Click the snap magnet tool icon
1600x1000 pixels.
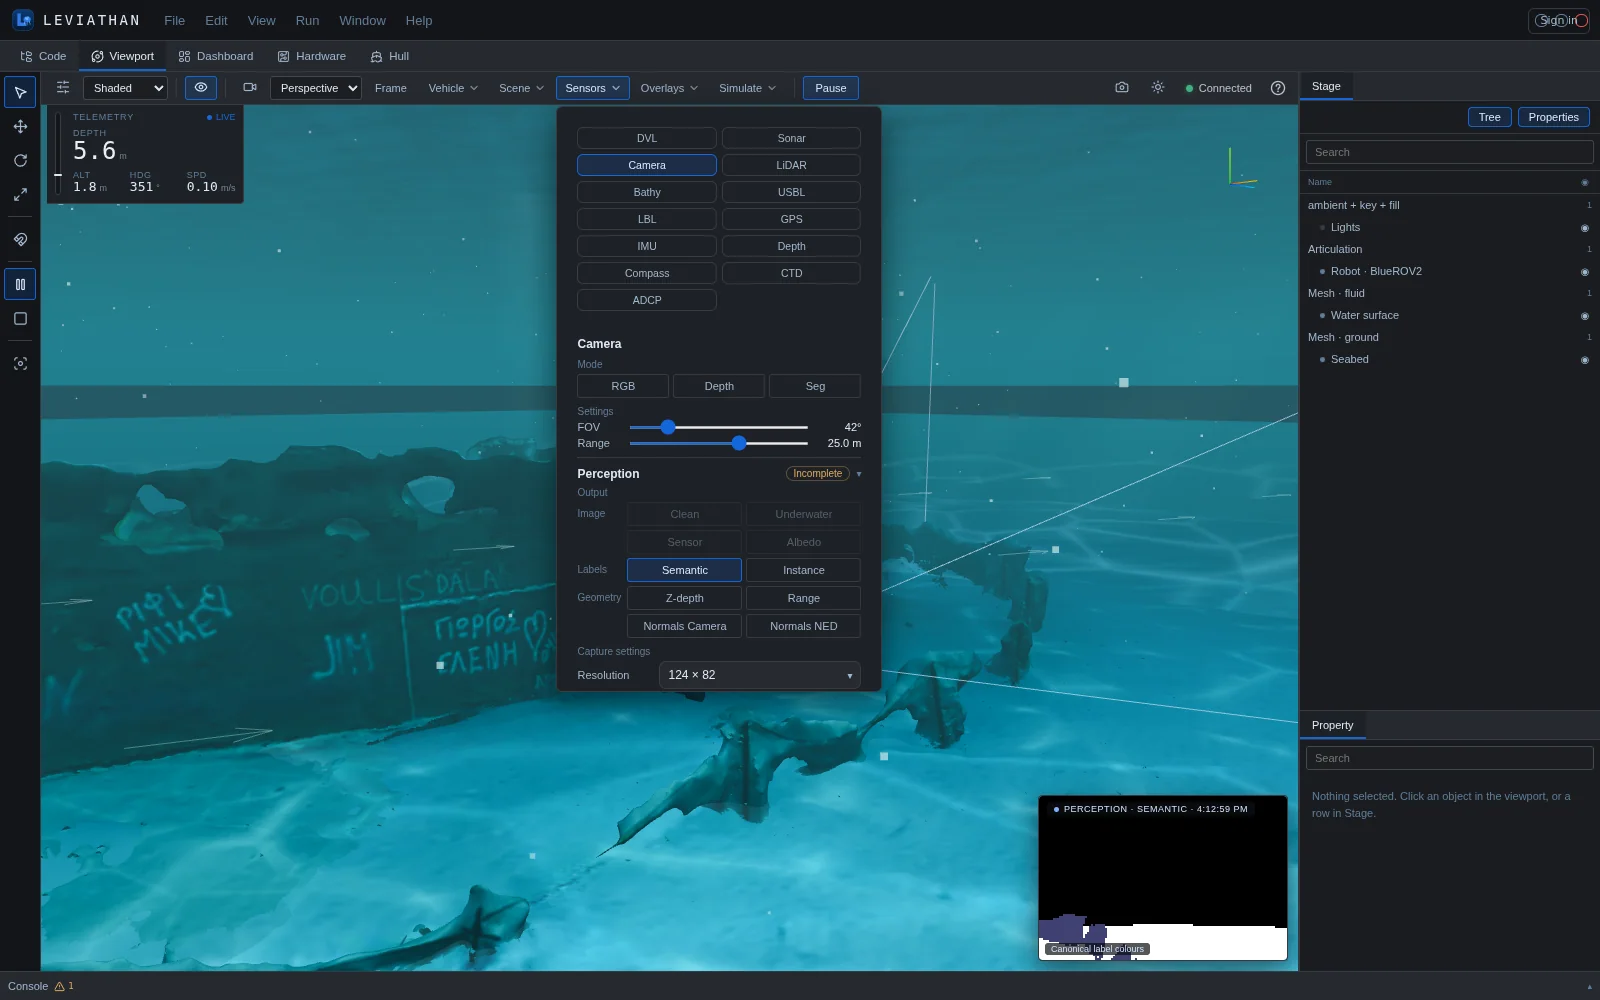(20, 240)
